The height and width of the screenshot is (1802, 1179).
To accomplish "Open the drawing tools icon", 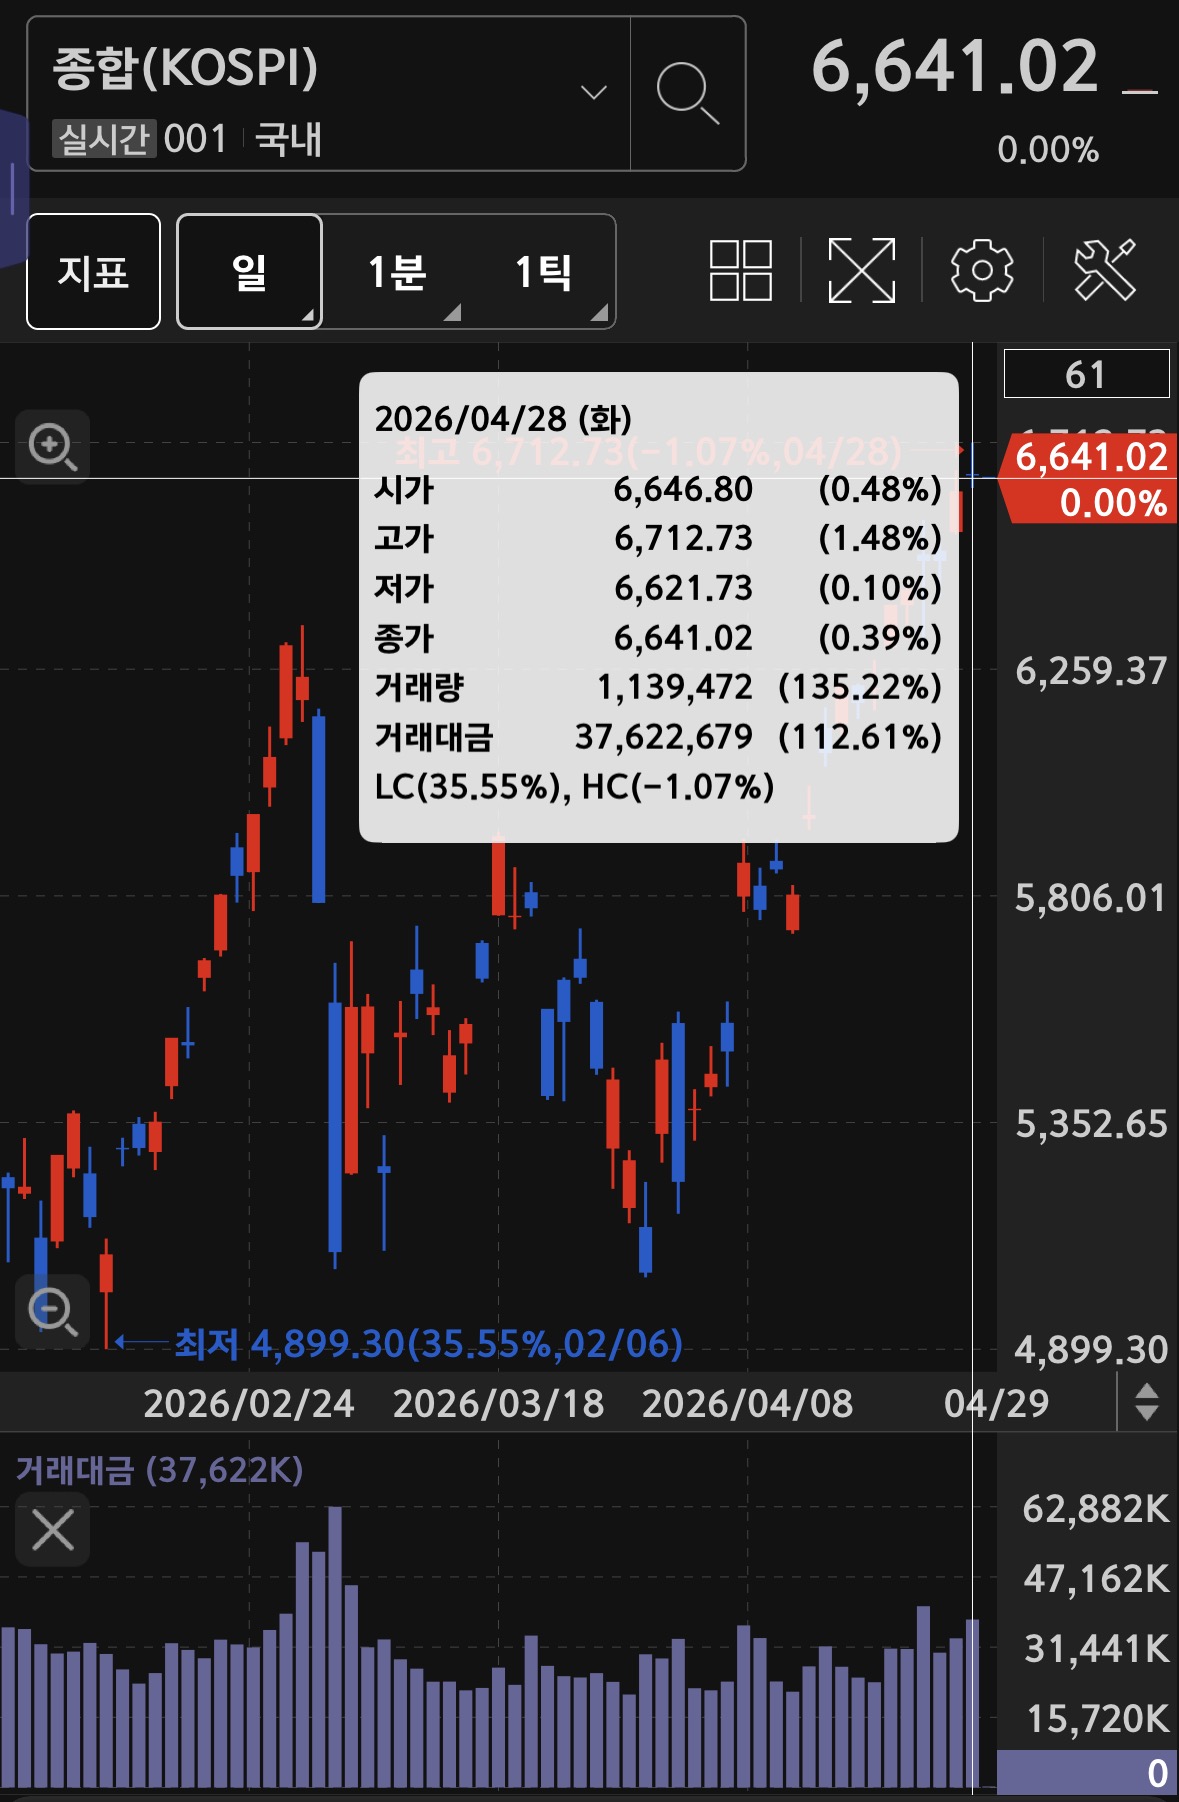I will click(x=1105, y=270).
